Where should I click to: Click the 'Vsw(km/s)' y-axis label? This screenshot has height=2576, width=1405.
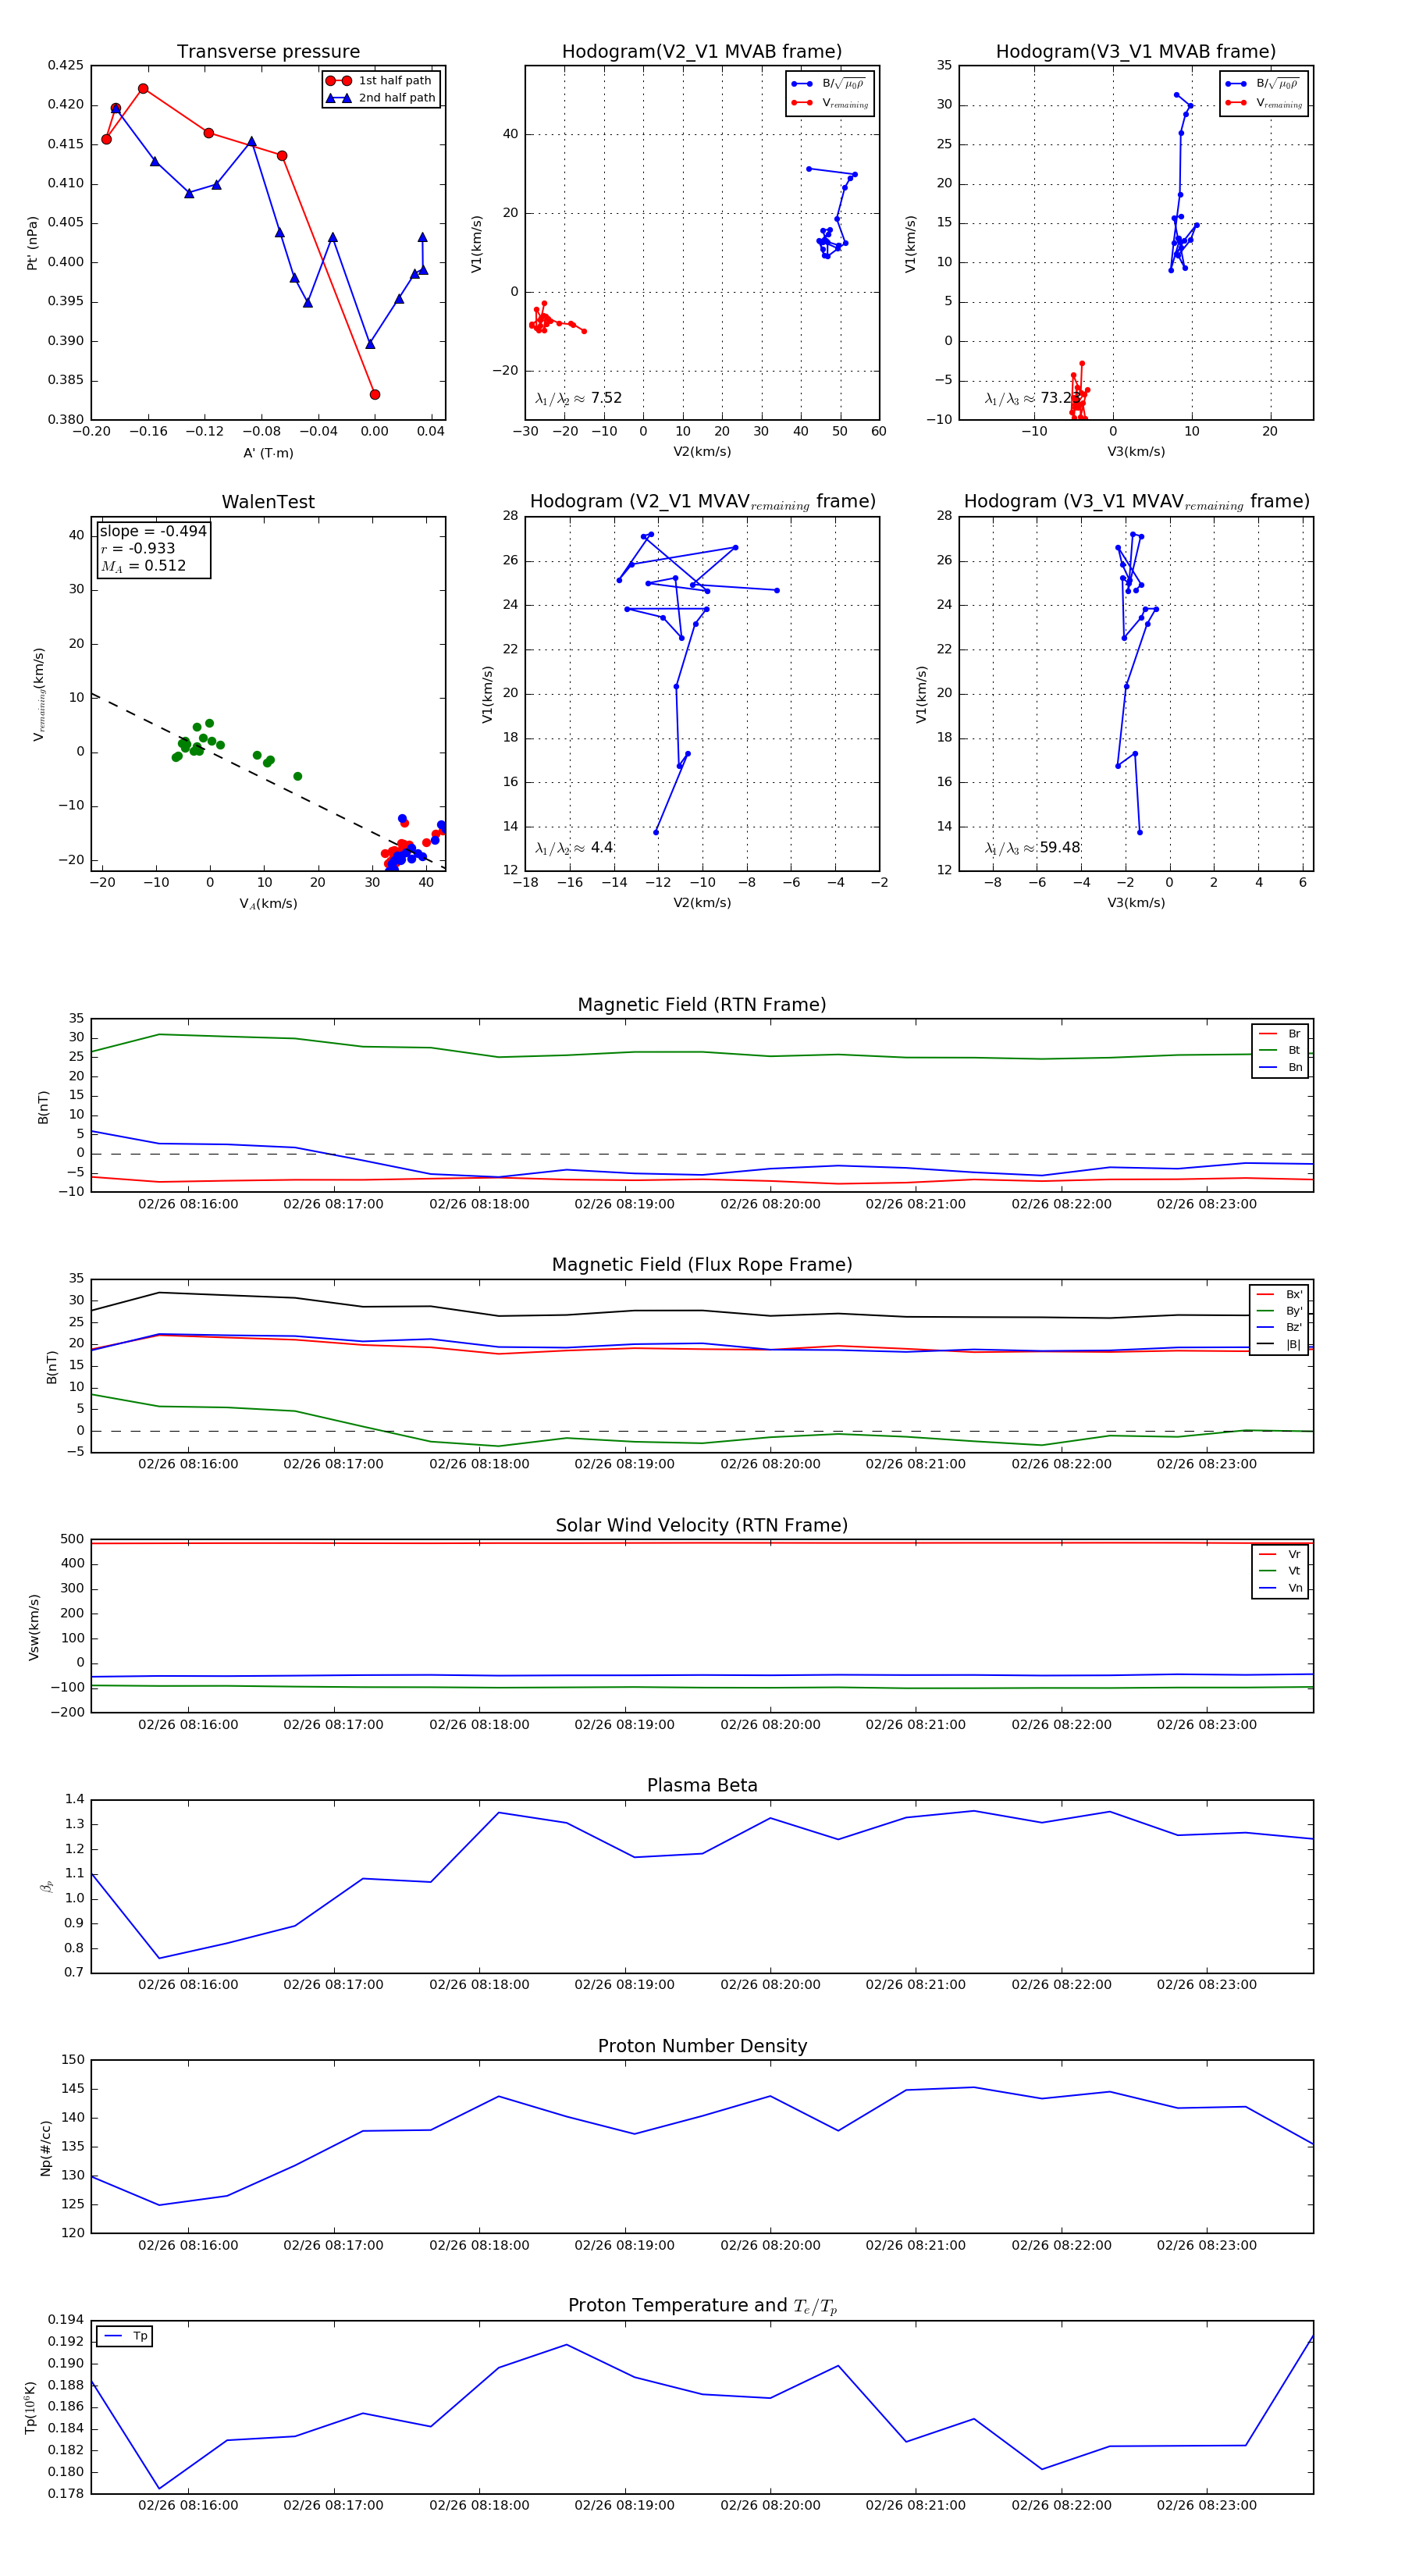tap(34, 1627)
